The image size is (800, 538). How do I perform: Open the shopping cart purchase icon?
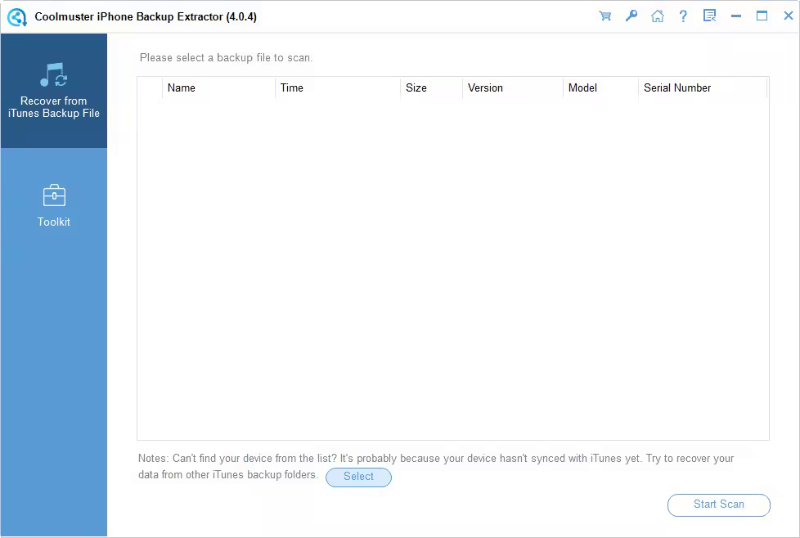[x=605, y=16]
